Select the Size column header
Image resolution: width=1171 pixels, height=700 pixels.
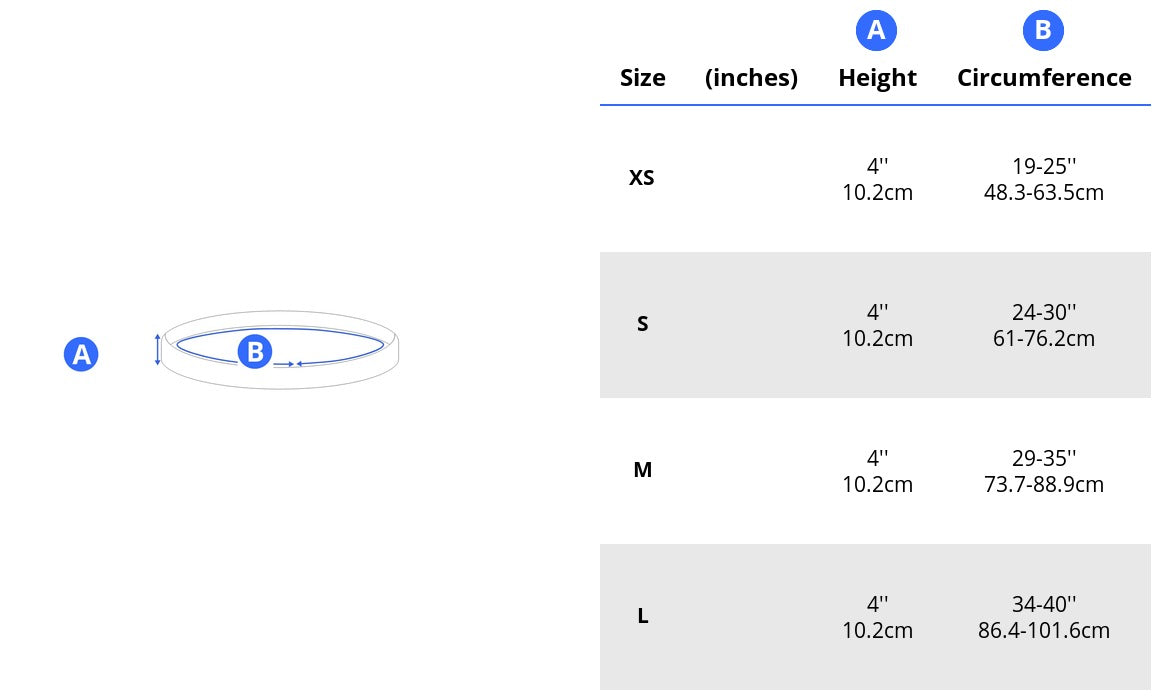[x=642, y=78]
